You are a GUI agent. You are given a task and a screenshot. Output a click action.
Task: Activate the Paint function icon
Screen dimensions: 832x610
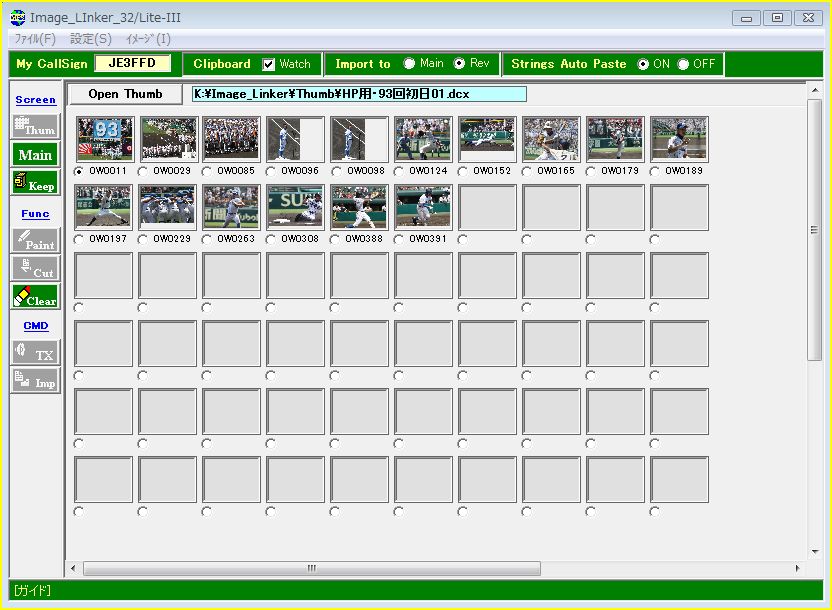click(x=35, y=240)
